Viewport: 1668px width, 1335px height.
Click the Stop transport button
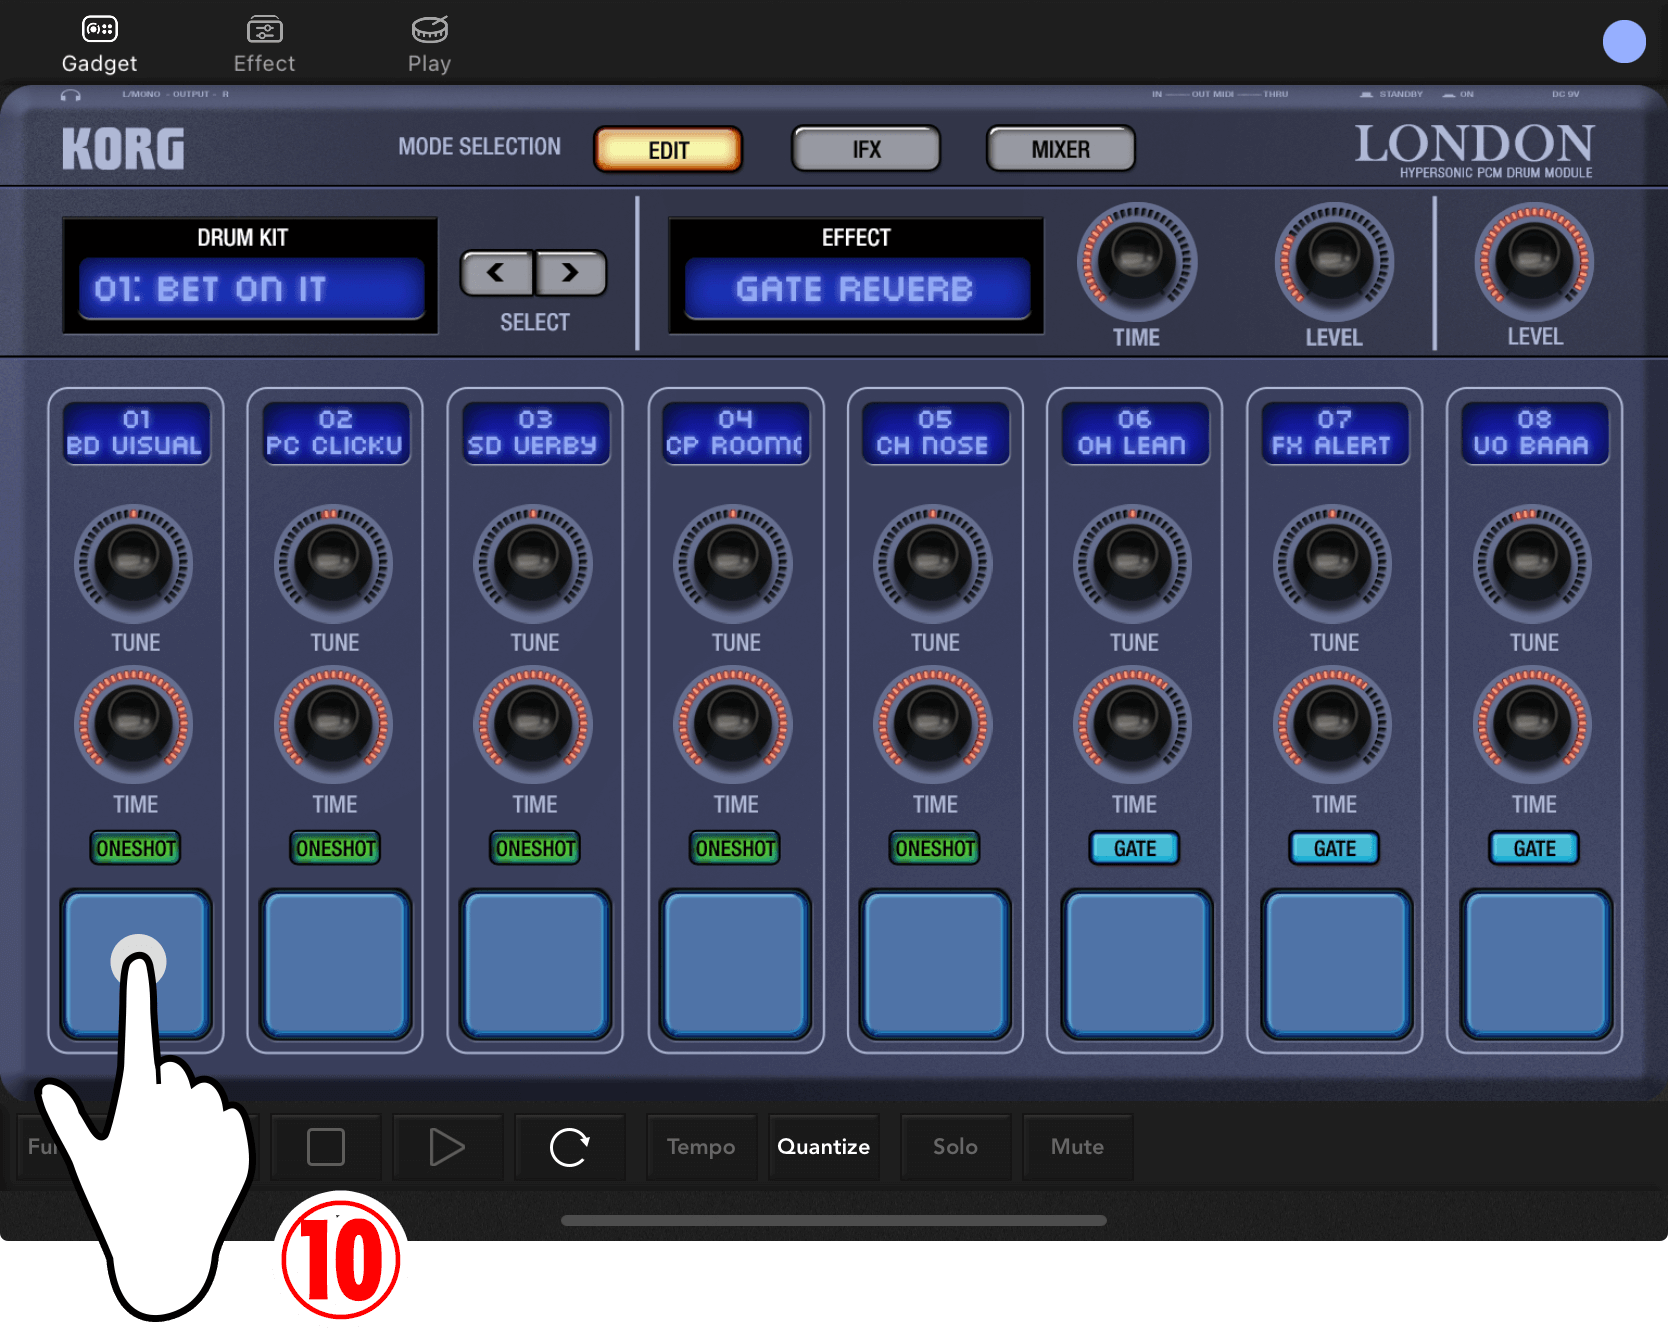[326, 1147]
